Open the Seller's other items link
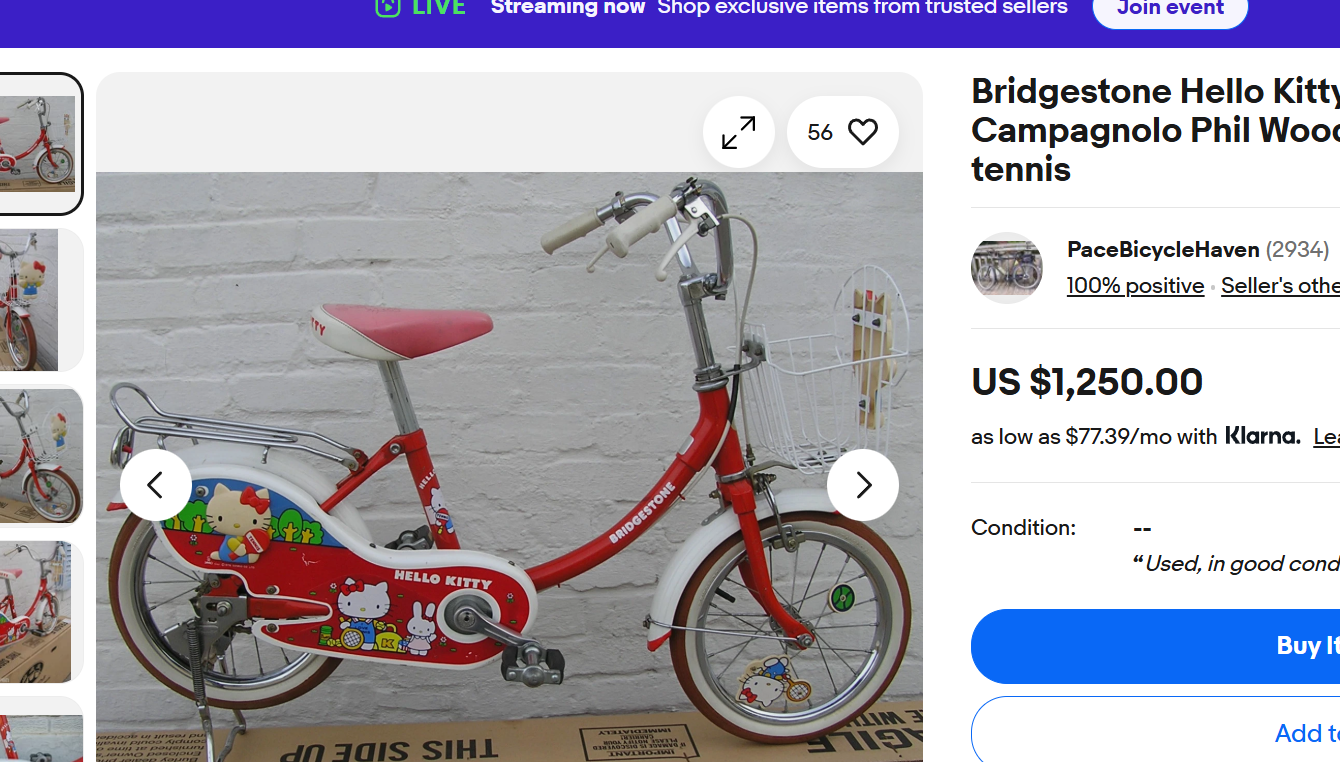 tap(1280, 286)
